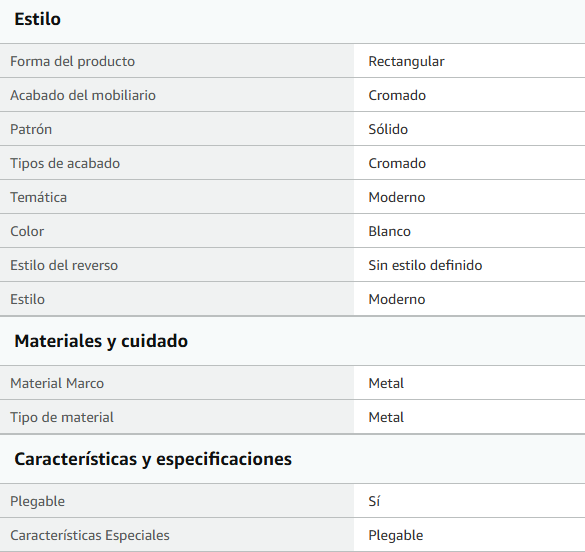The image size is (585, 552).
Task: Select the Tipos de acabado label
Action: tap(65, 163)
